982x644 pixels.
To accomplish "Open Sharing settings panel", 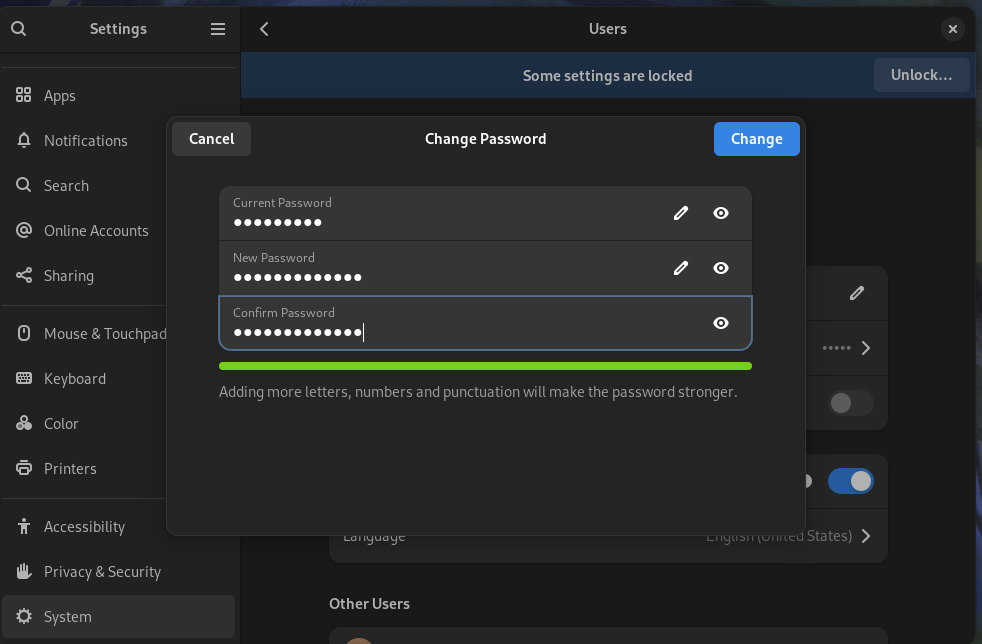I will pyautogui.click(x=118, y=276).
